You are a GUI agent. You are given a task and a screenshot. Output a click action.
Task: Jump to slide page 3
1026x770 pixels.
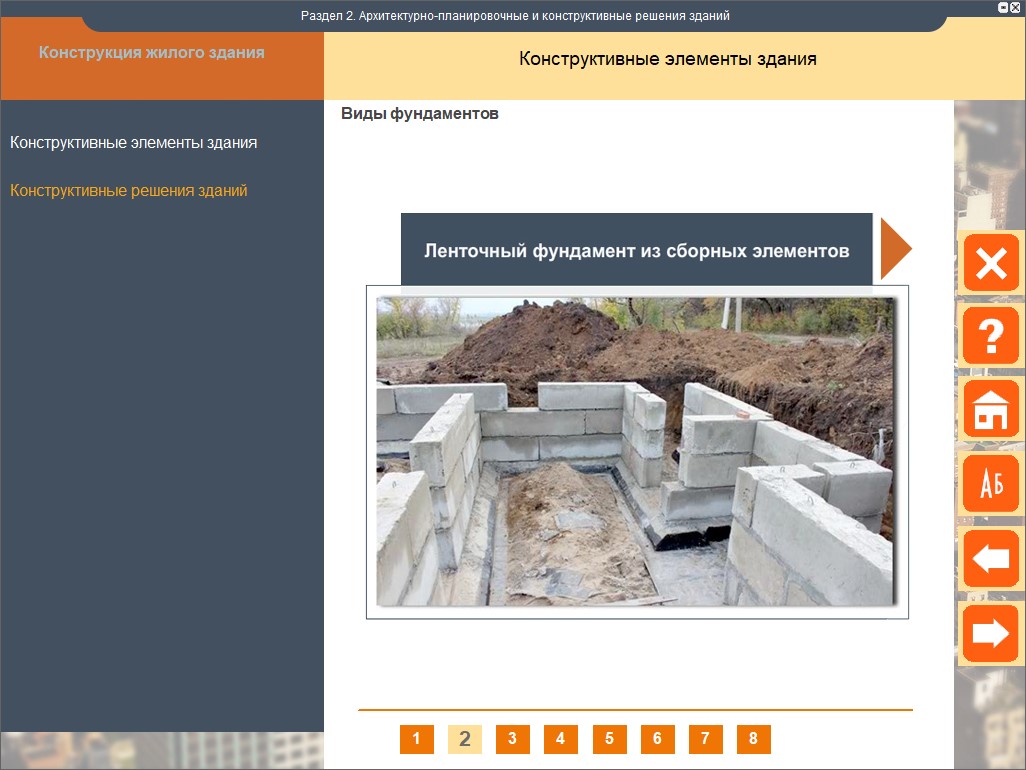click(512, 739)
